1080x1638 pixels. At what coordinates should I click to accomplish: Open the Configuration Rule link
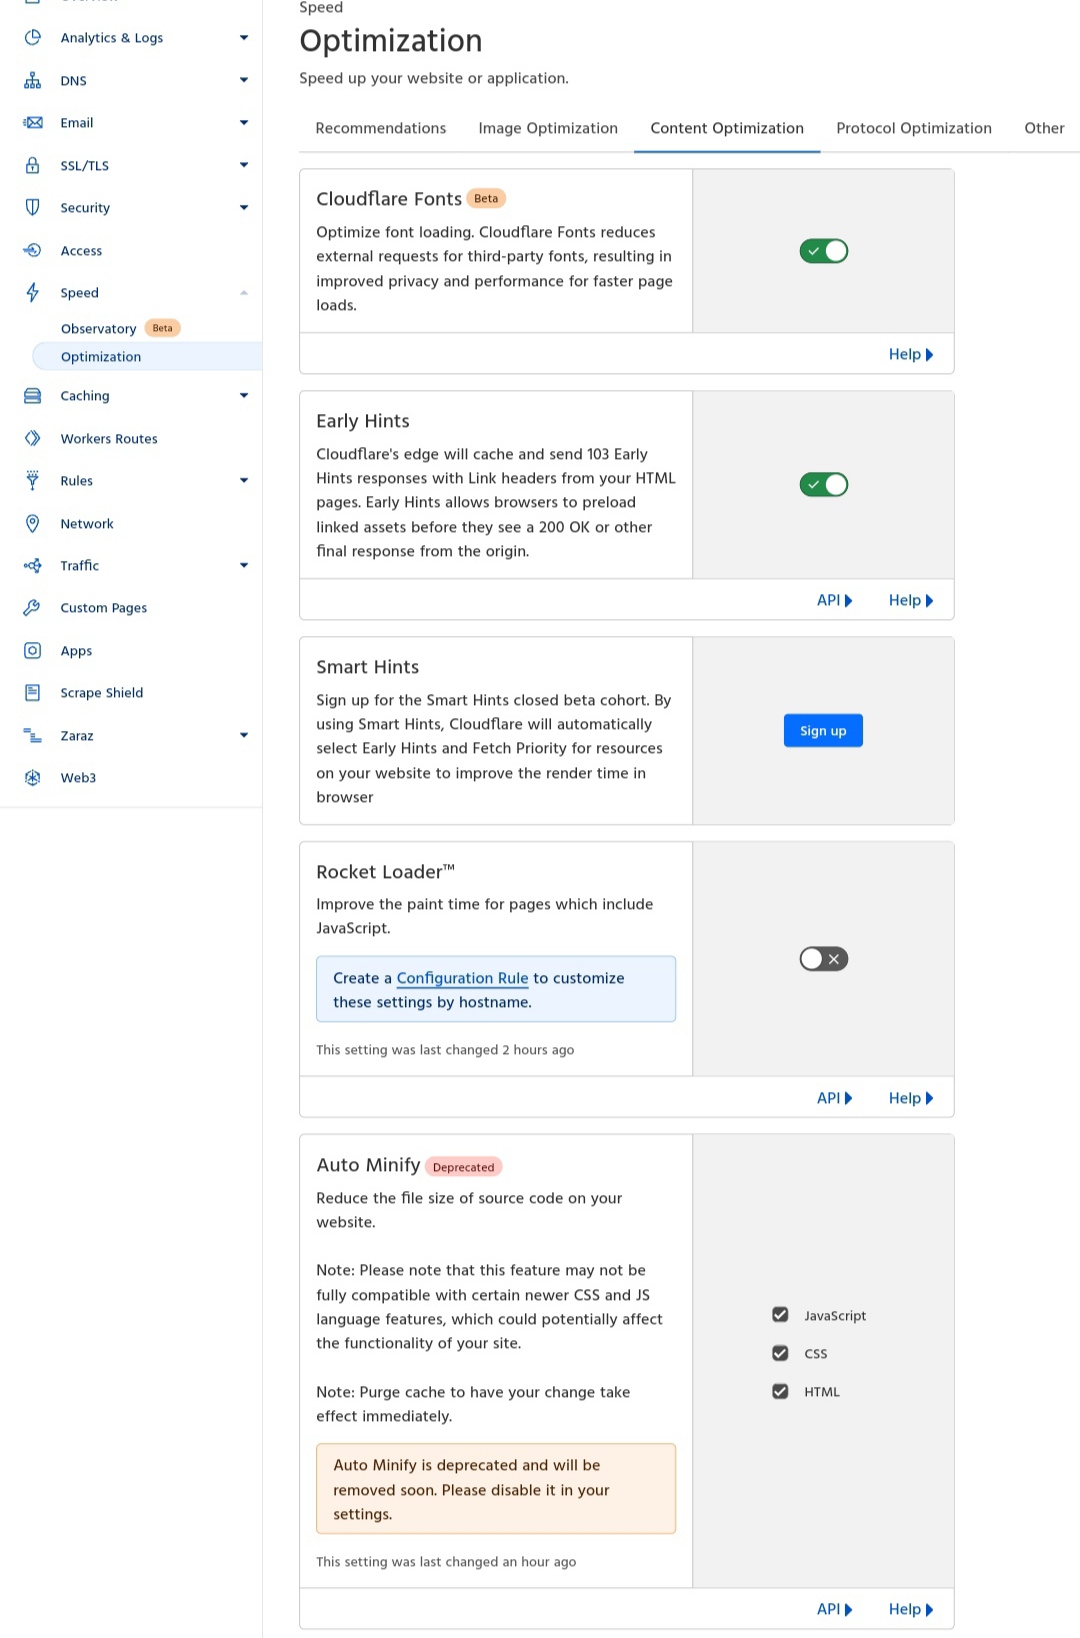pyautogui.click(x=462, y=978)
